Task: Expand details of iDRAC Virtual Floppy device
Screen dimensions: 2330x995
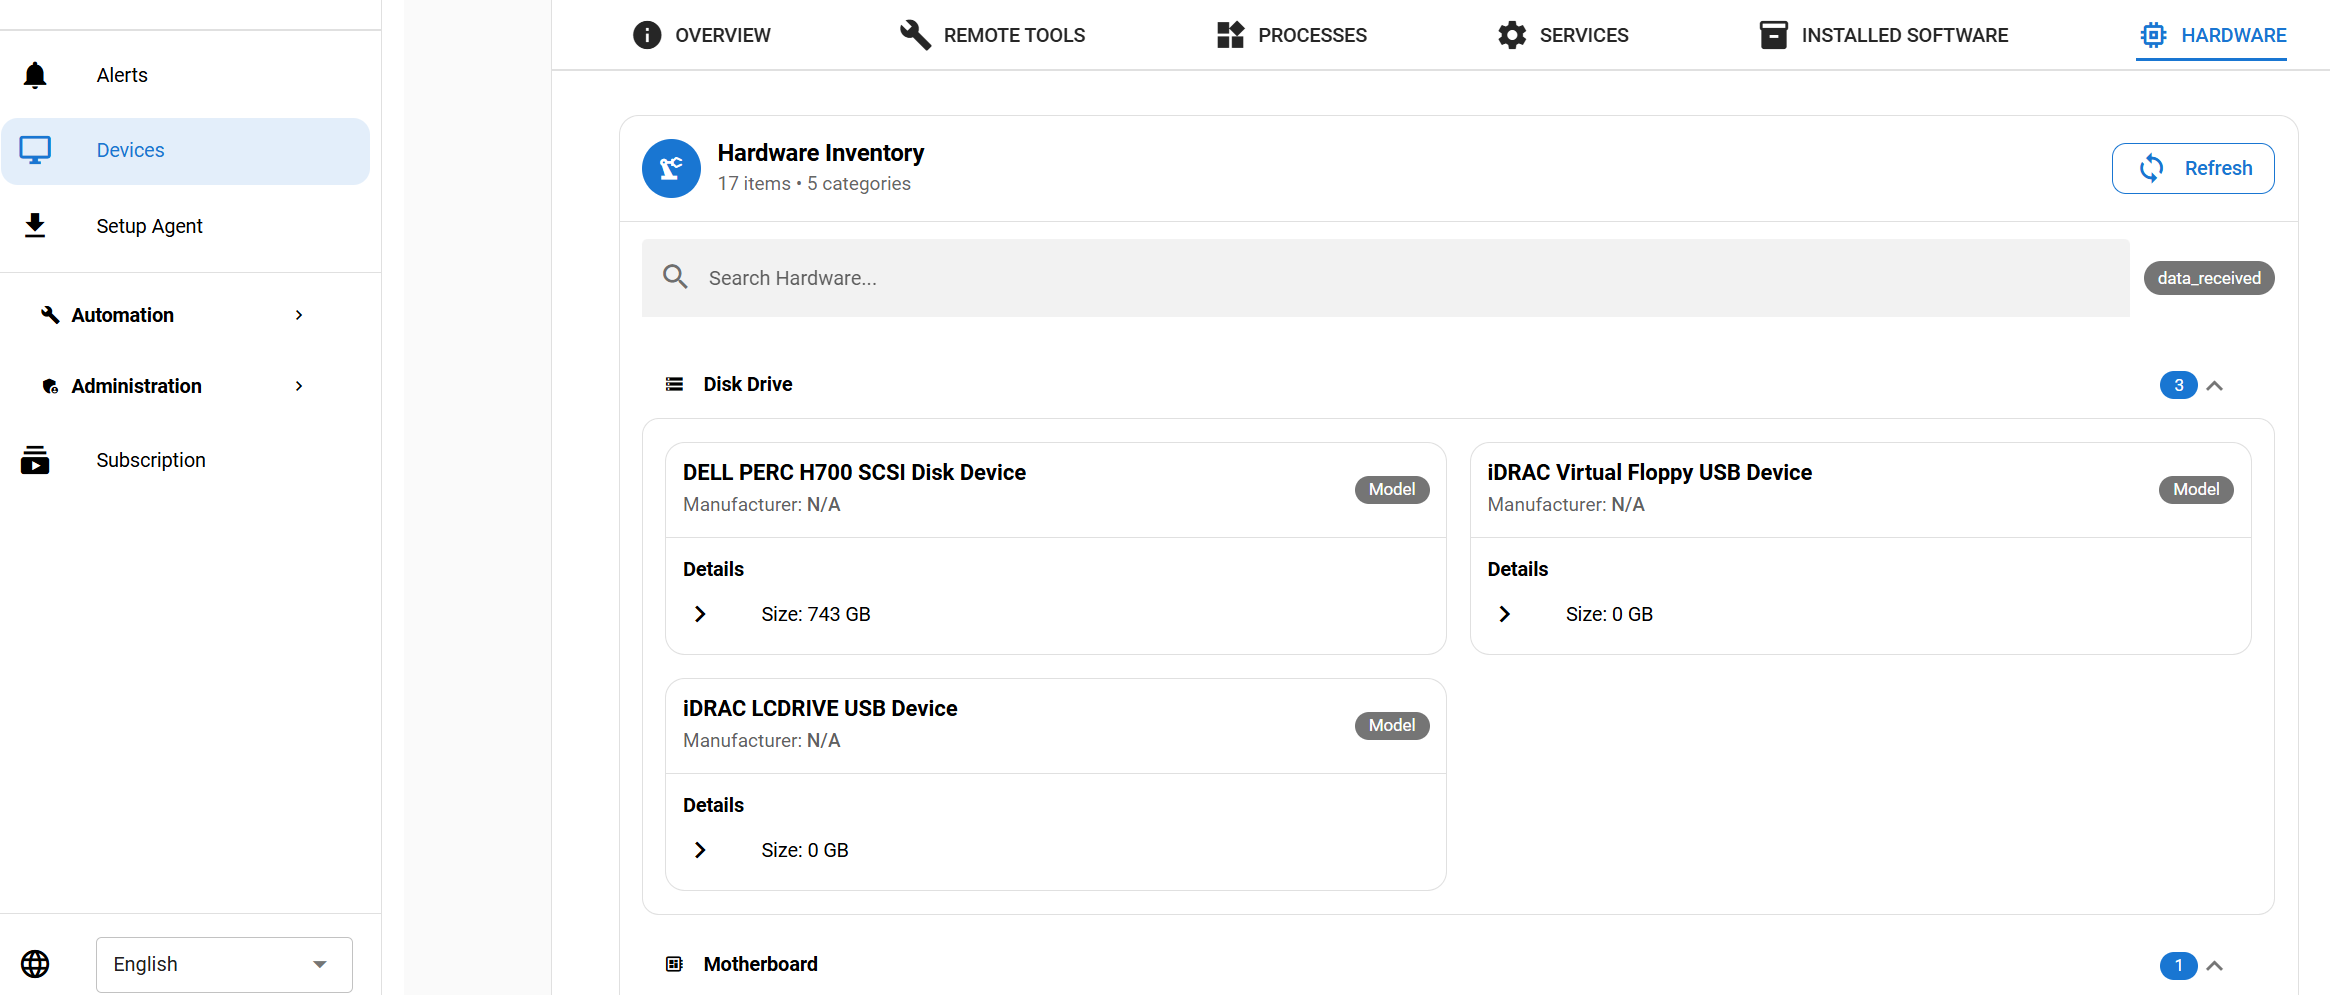Action: (1504, 613)
